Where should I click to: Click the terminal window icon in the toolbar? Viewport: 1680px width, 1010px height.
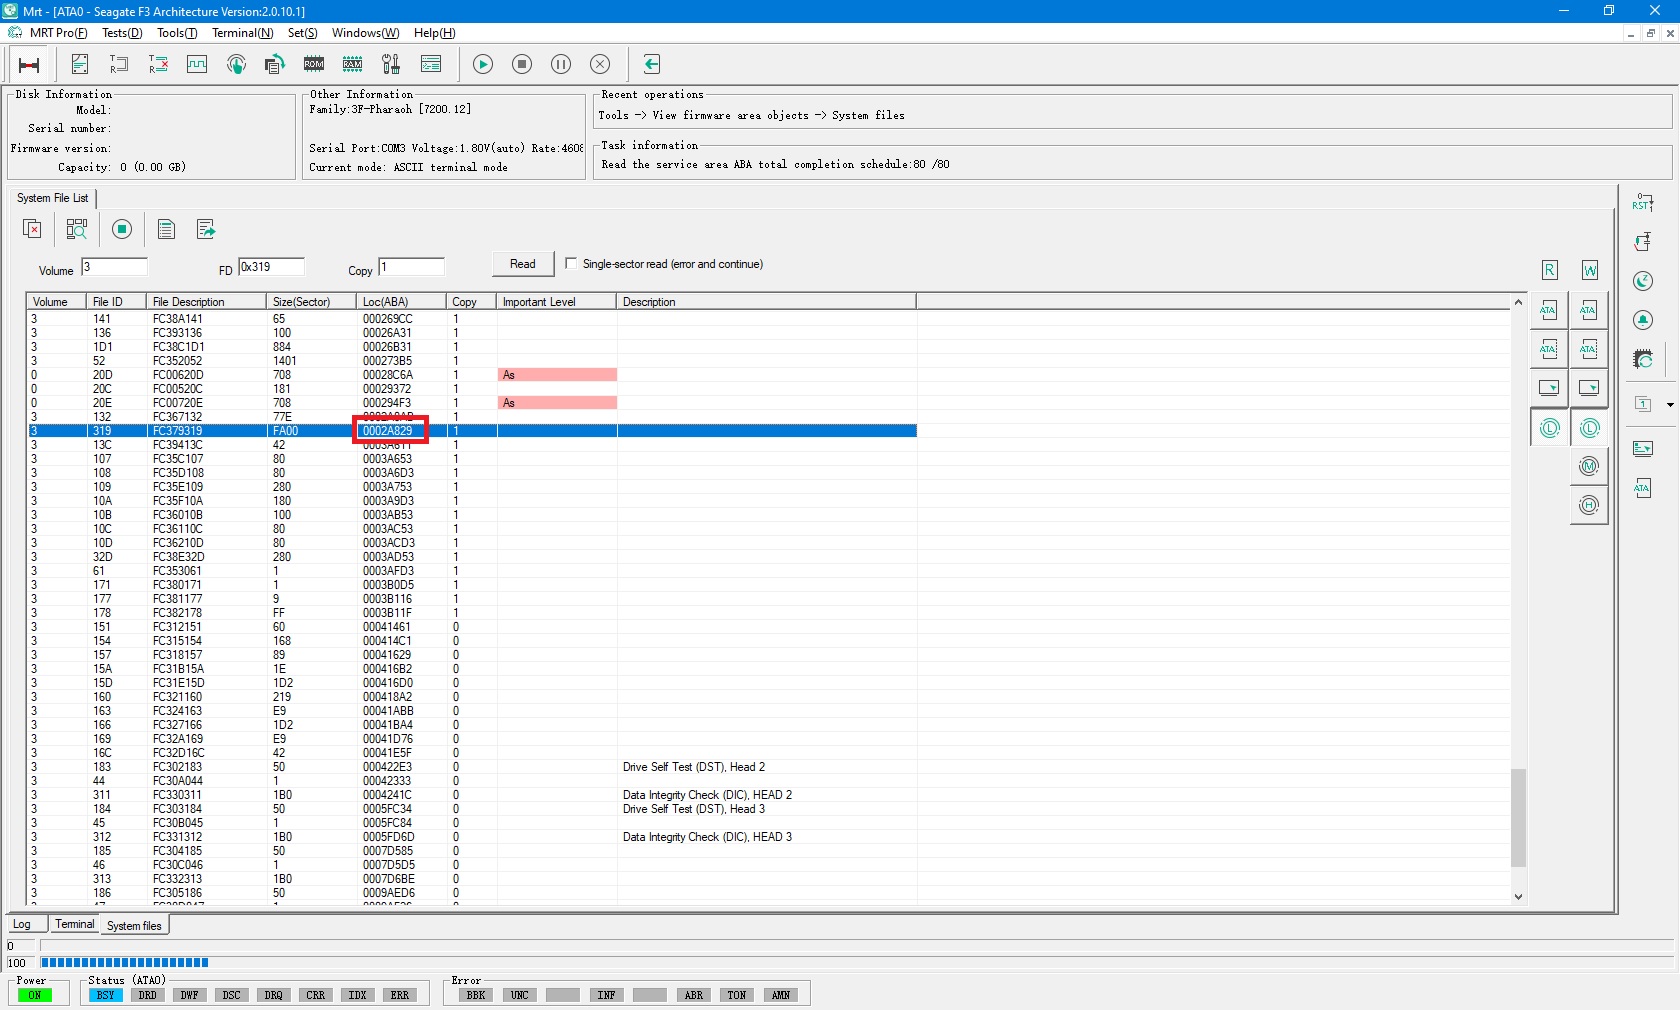click(431, 64)
